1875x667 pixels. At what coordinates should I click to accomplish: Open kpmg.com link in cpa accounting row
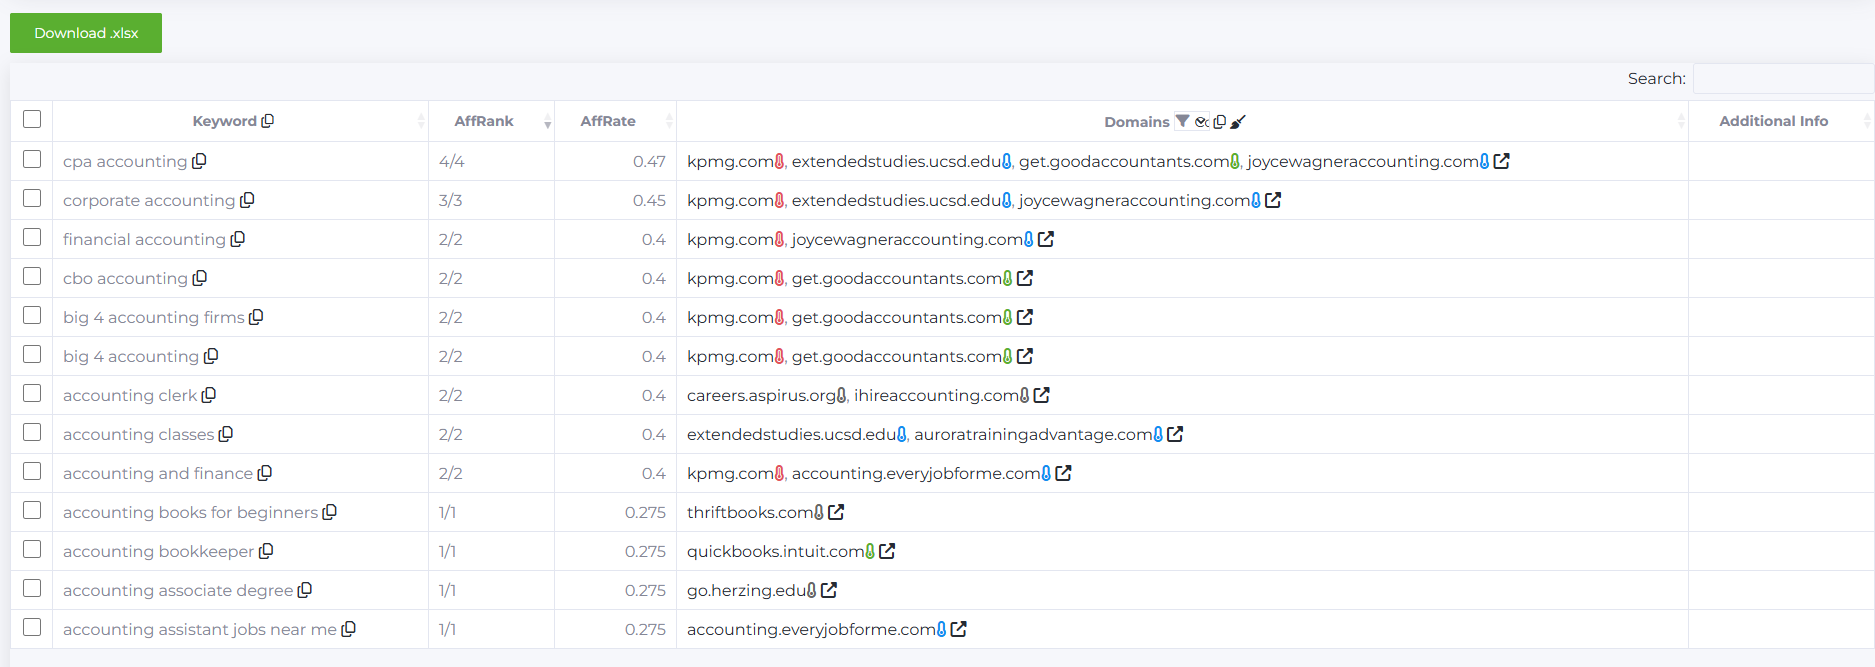pyautogui.click(x=730, y=161)
